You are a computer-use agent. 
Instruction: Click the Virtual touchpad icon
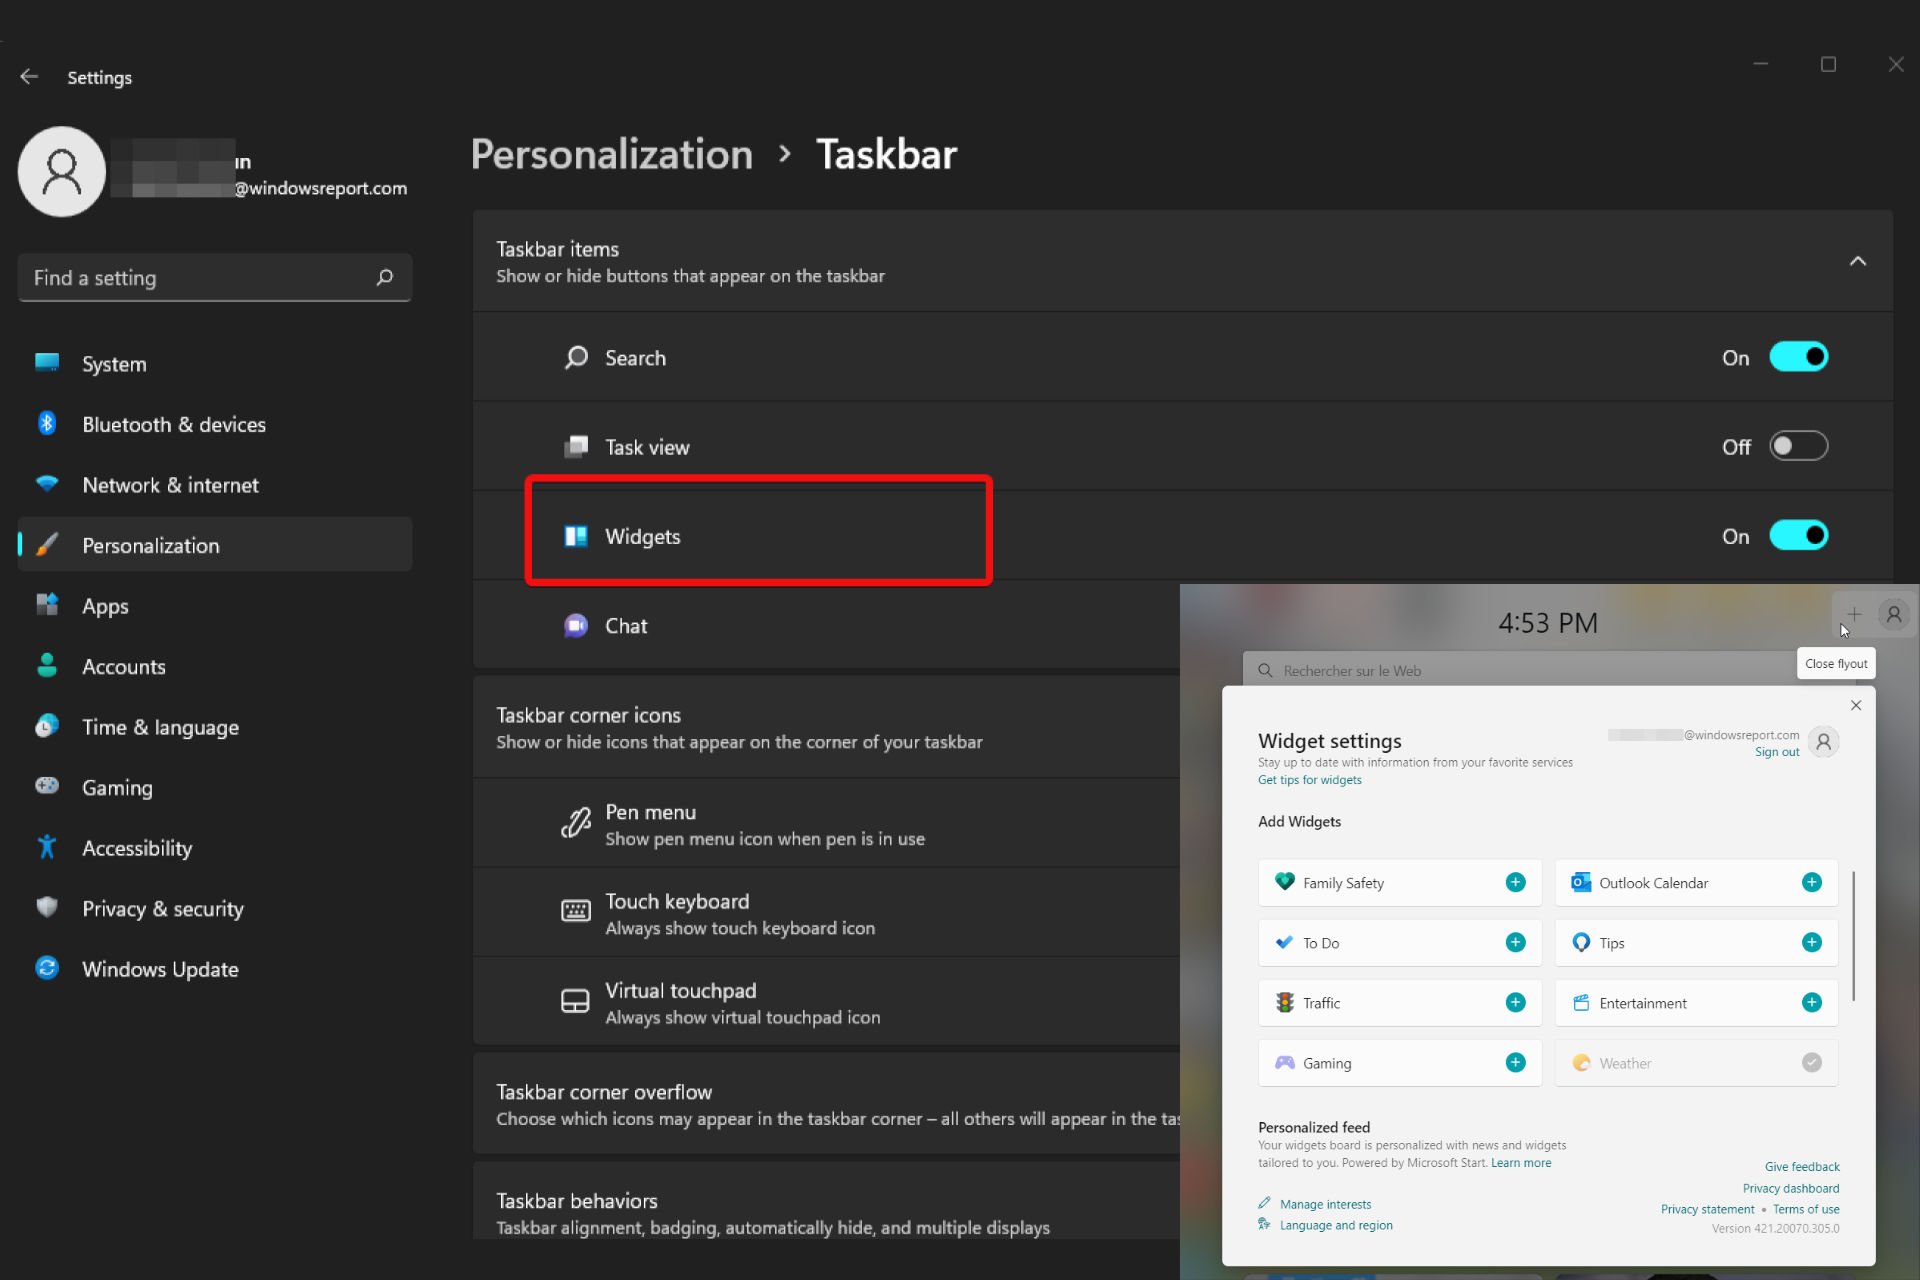[x=575, y=1001]
